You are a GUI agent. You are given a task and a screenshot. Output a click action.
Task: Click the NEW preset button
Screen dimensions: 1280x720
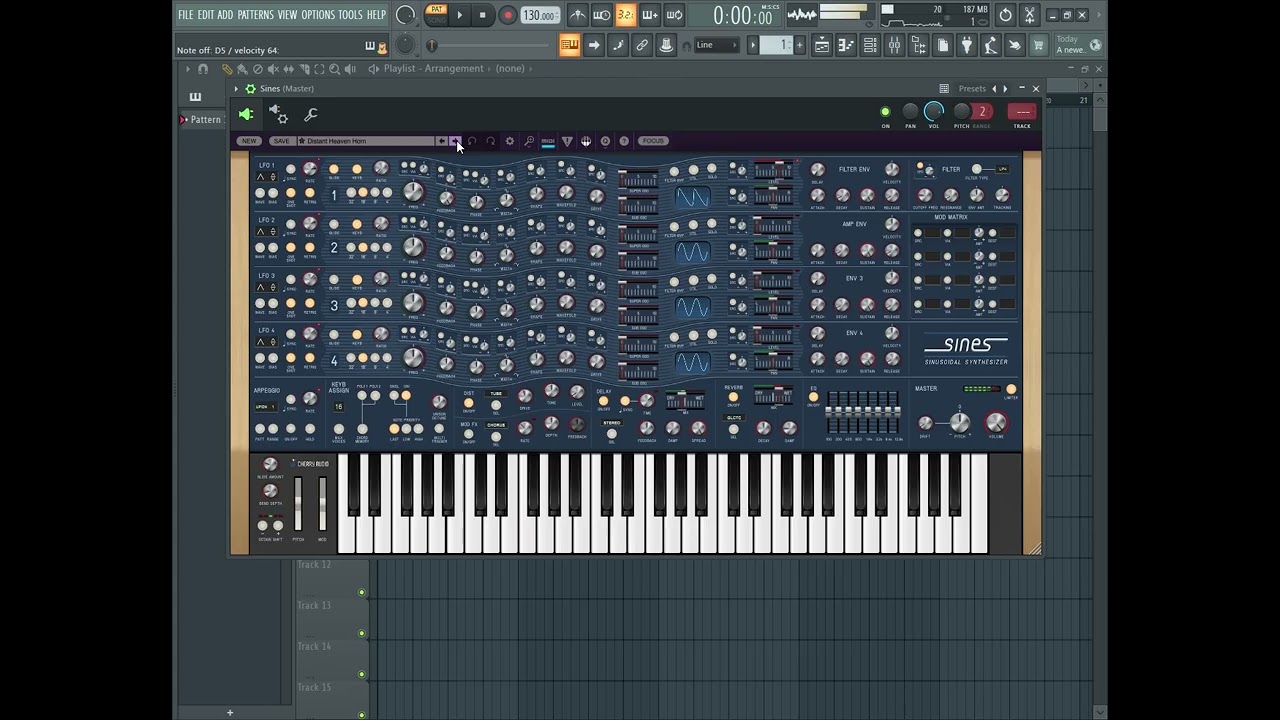pyautogui.click(x=249, y=141)
